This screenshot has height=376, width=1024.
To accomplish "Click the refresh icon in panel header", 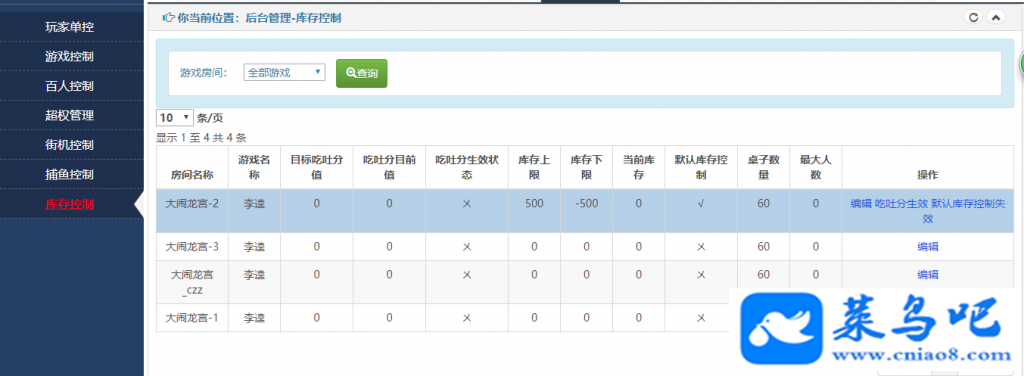I will [973, 18].
